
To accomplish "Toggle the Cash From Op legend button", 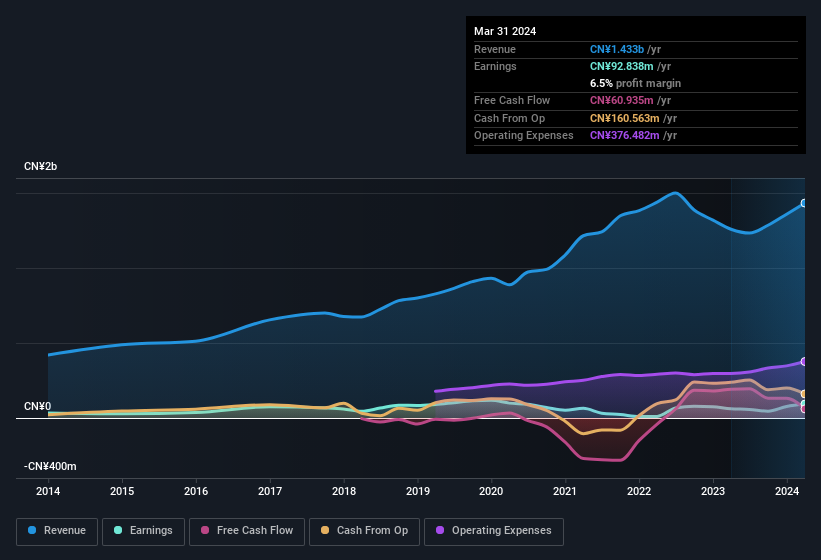I will [364, 531].
